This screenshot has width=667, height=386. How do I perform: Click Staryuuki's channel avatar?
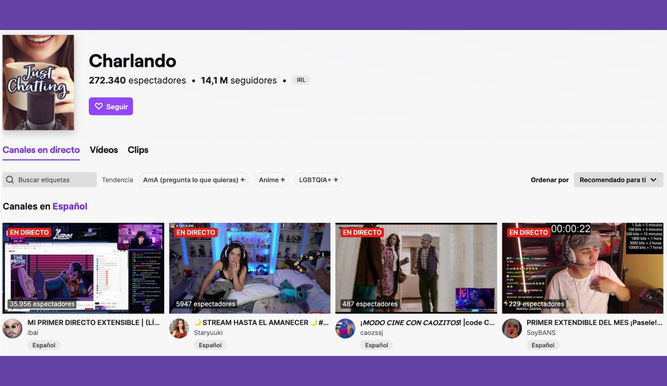click(179, 329)
